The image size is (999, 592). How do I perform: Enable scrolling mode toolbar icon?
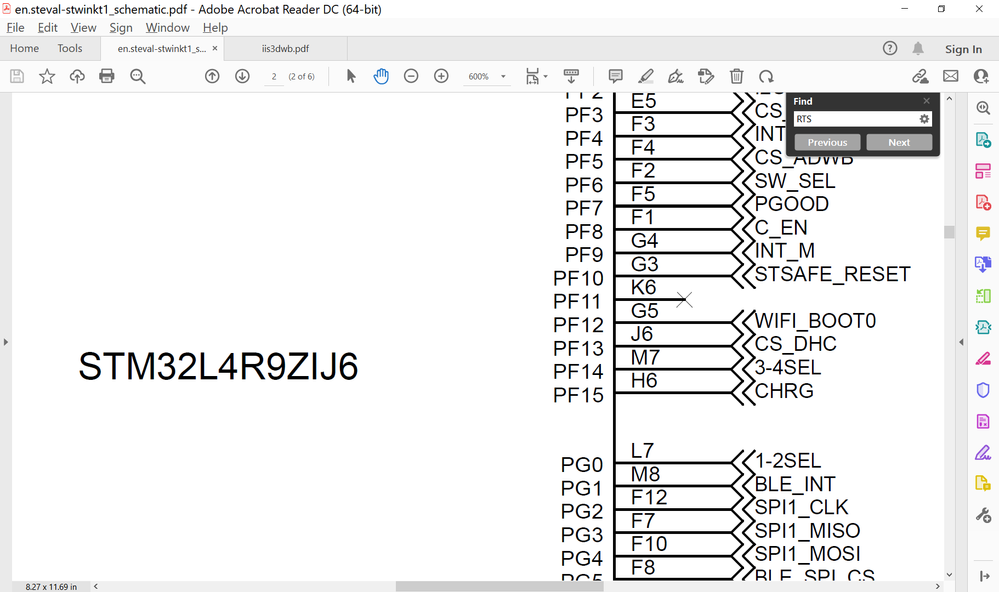pyautogui.click(x=571, y=76)
